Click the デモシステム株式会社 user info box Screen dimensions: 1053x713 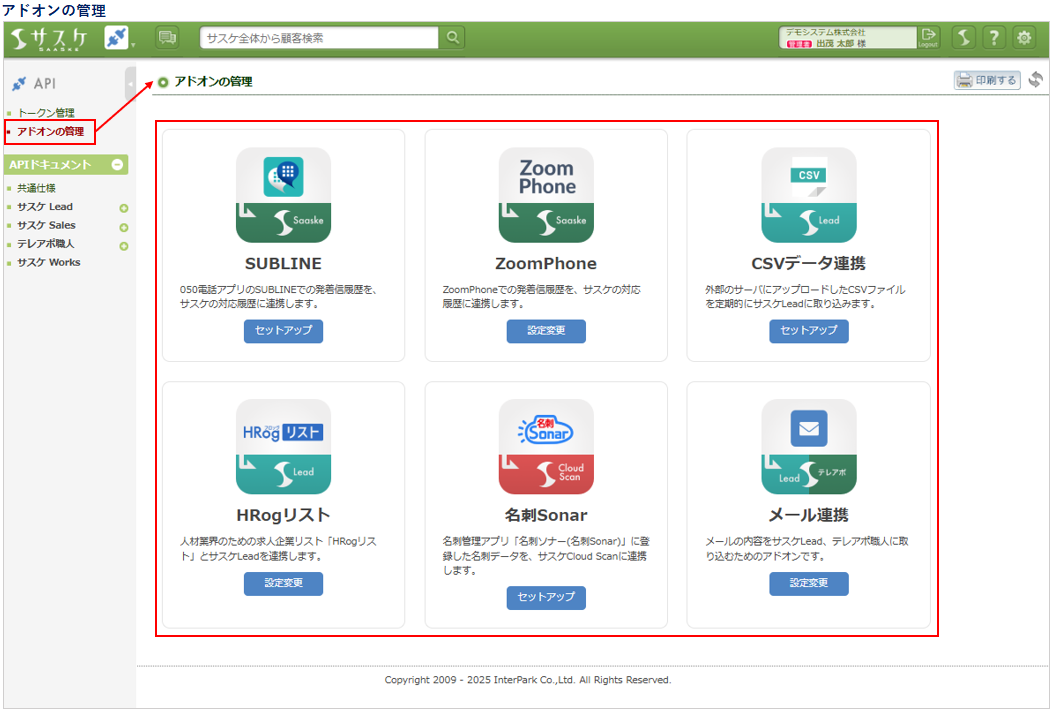[848, 38]
